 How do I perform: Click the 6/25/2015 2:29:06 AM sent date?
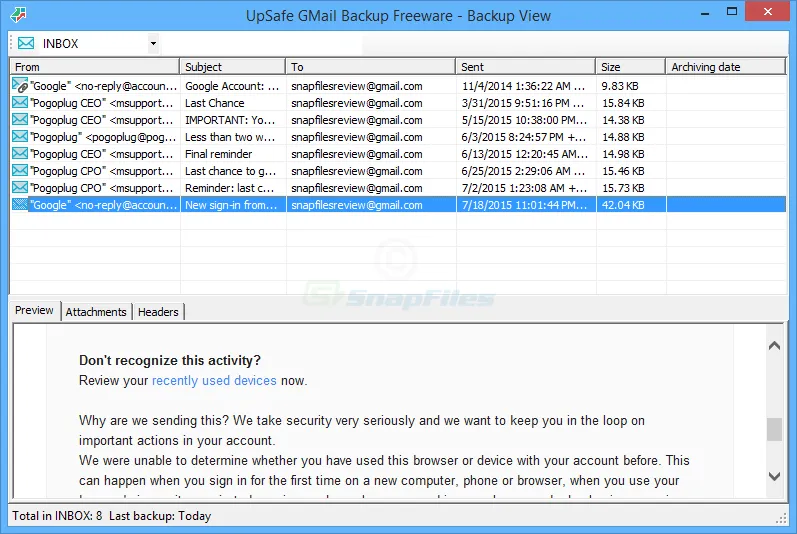(x=524, y=171)
